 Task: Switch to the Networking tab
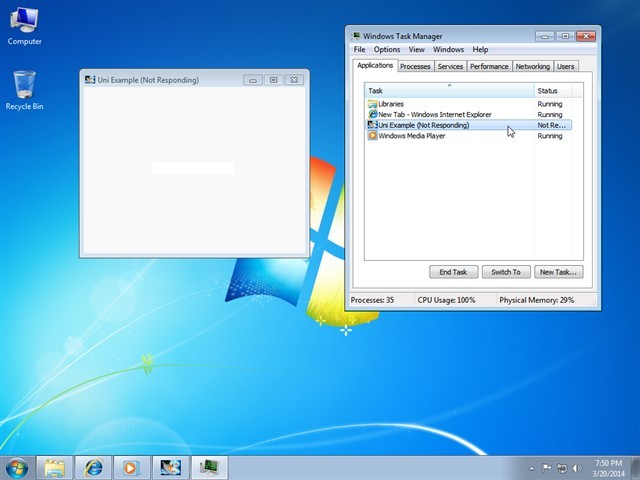point(533,66)
